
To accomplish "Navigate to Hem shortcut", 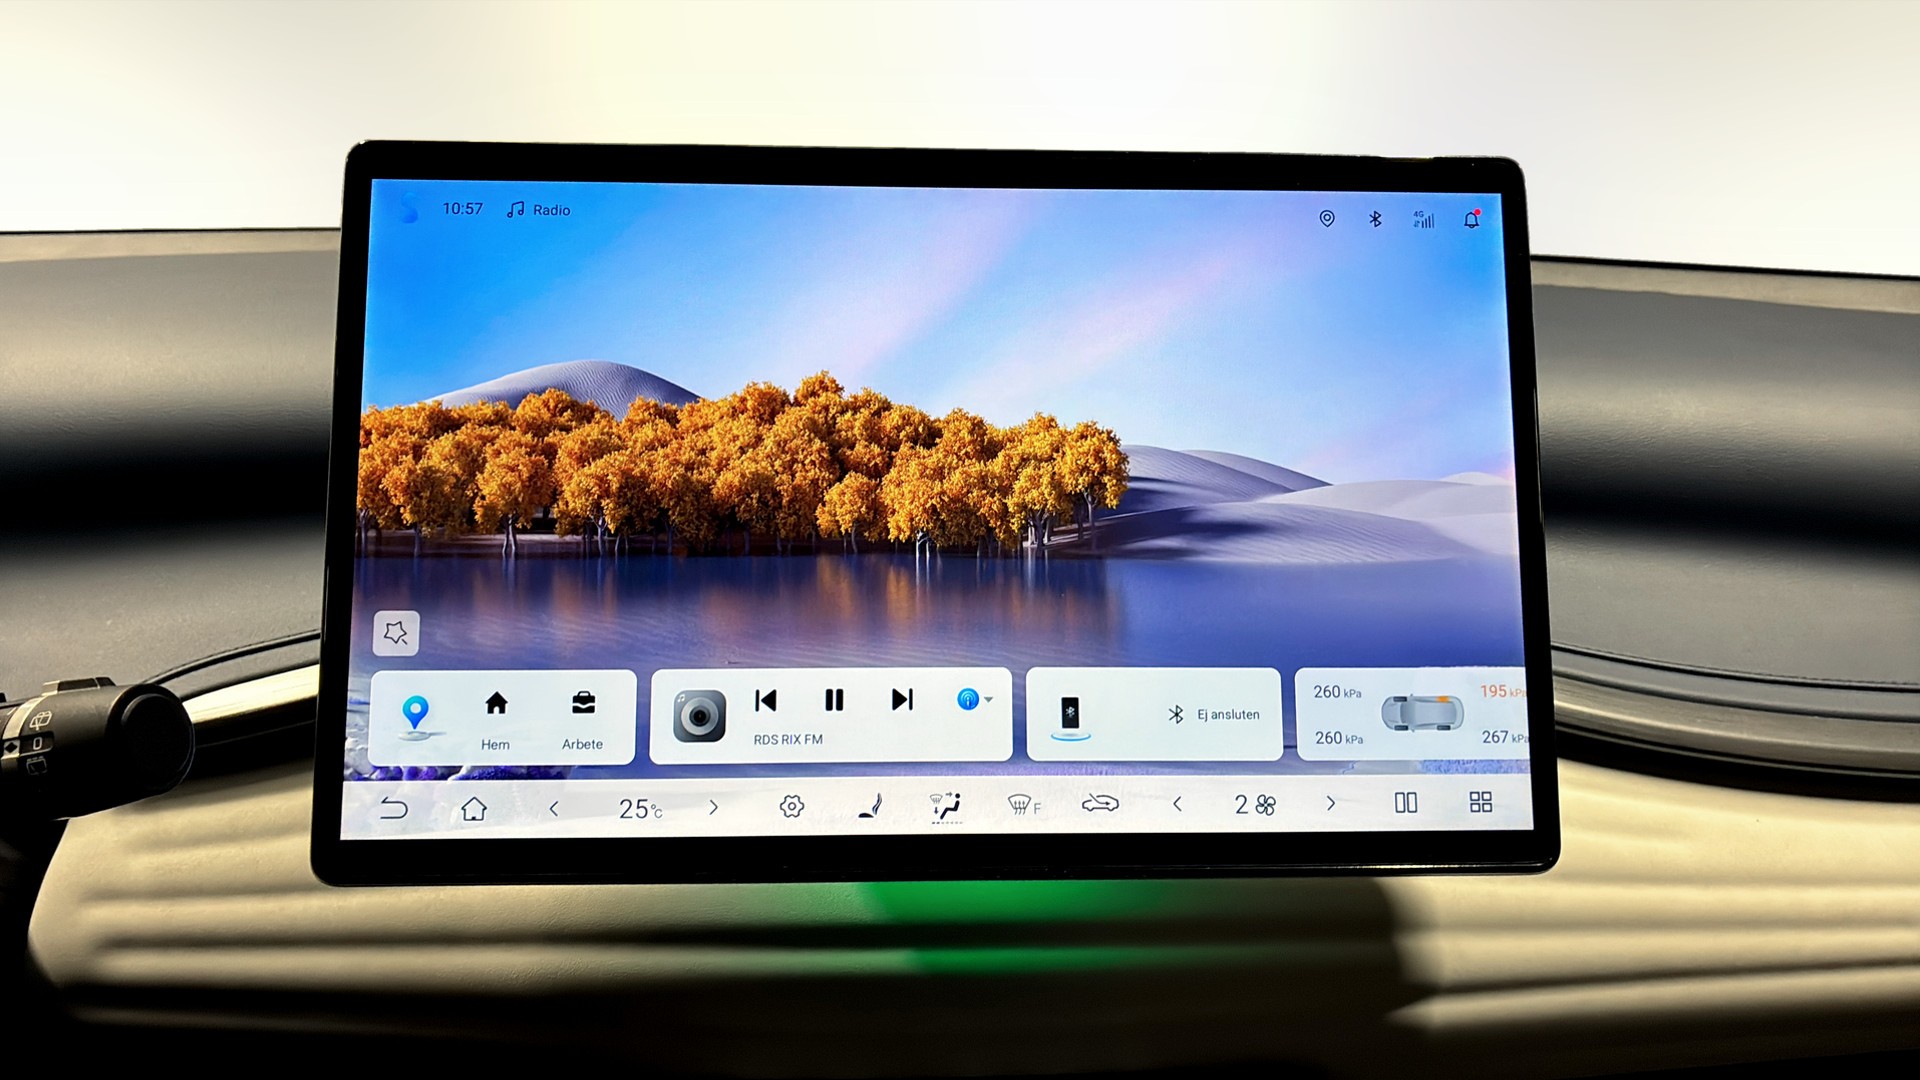I will (495, 718).
